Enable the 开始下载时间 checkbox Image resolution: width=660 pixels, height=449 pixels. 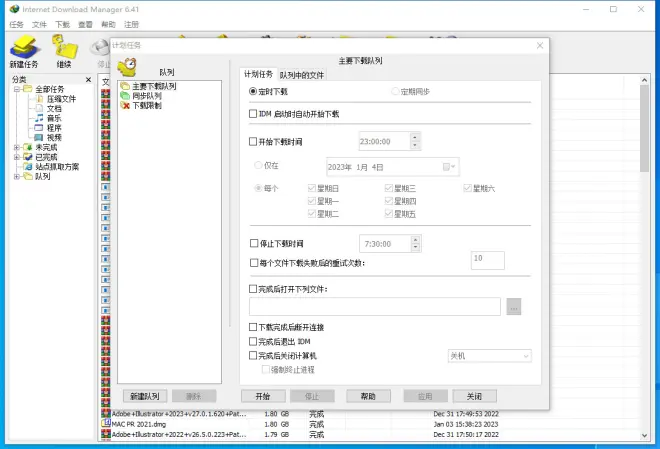click(x=253, y=141)
